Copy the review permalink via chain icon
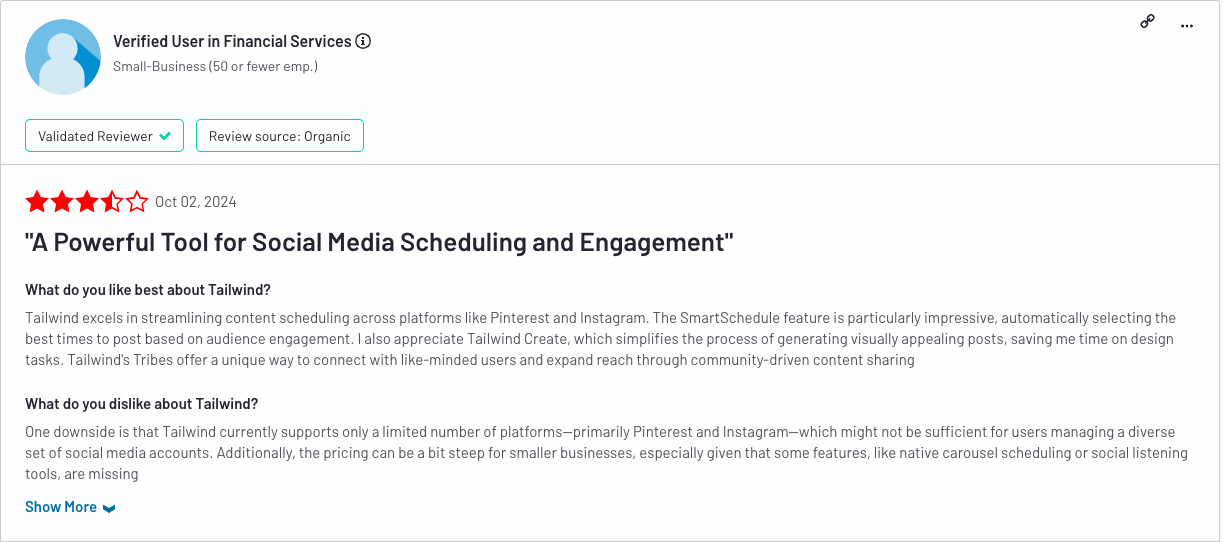The height and width of the screenshot is (542, 1223). tap(1148, 22)
